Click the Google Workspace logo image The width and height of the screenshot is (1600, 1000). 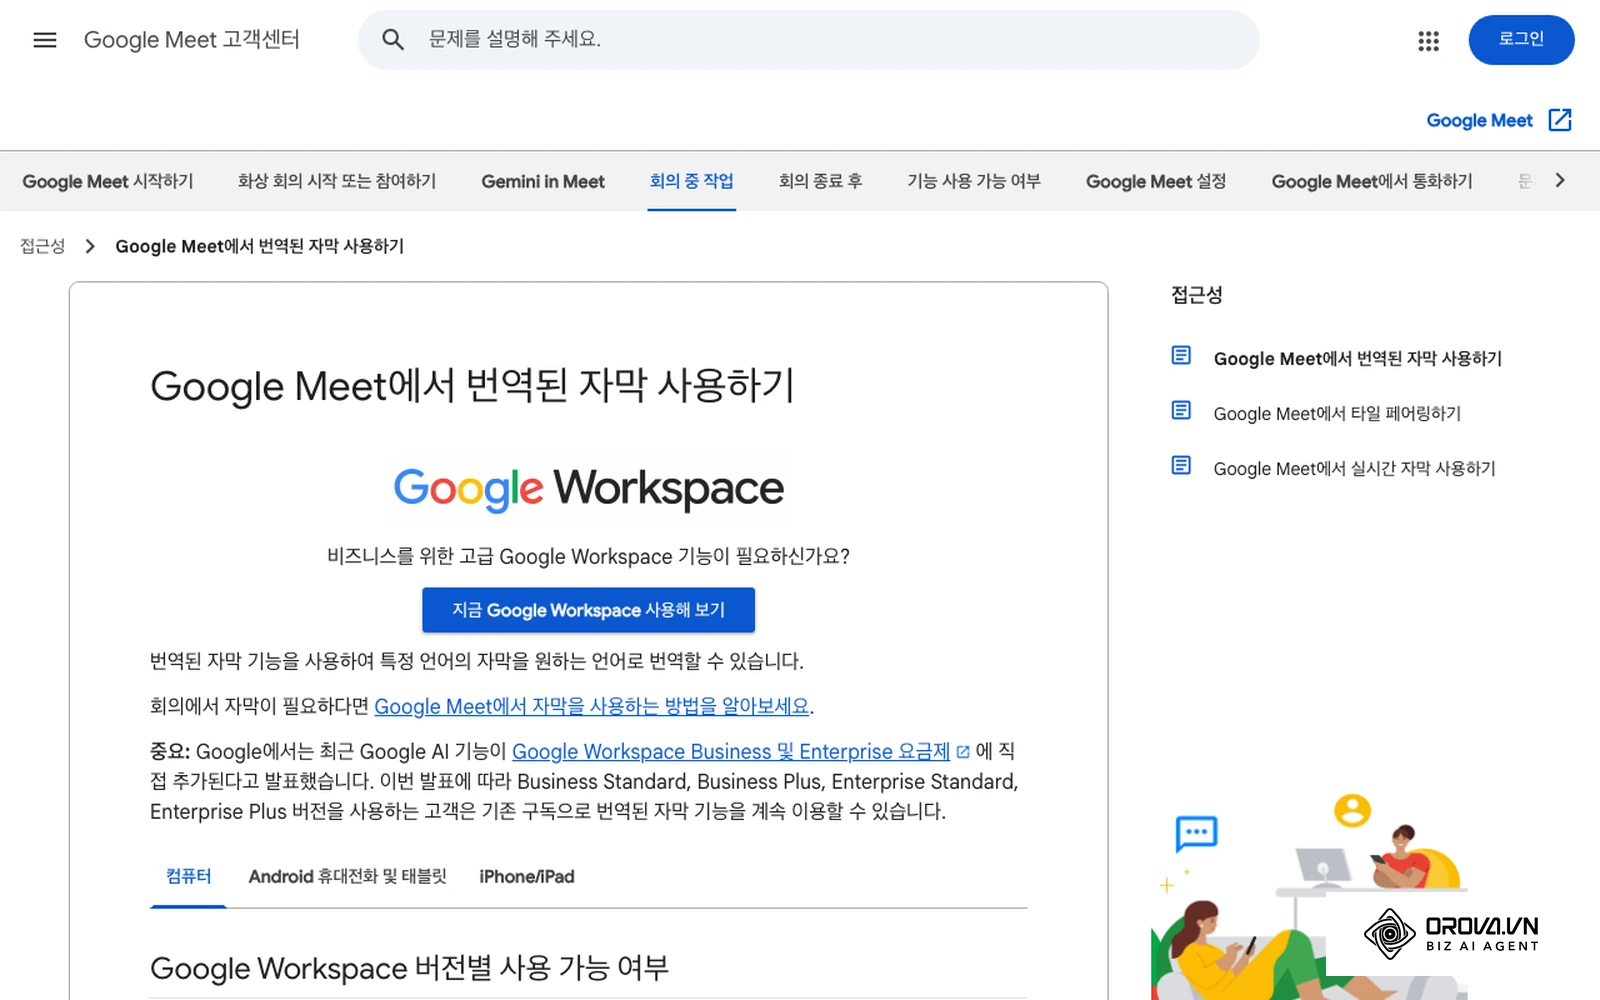coord(588,489)
